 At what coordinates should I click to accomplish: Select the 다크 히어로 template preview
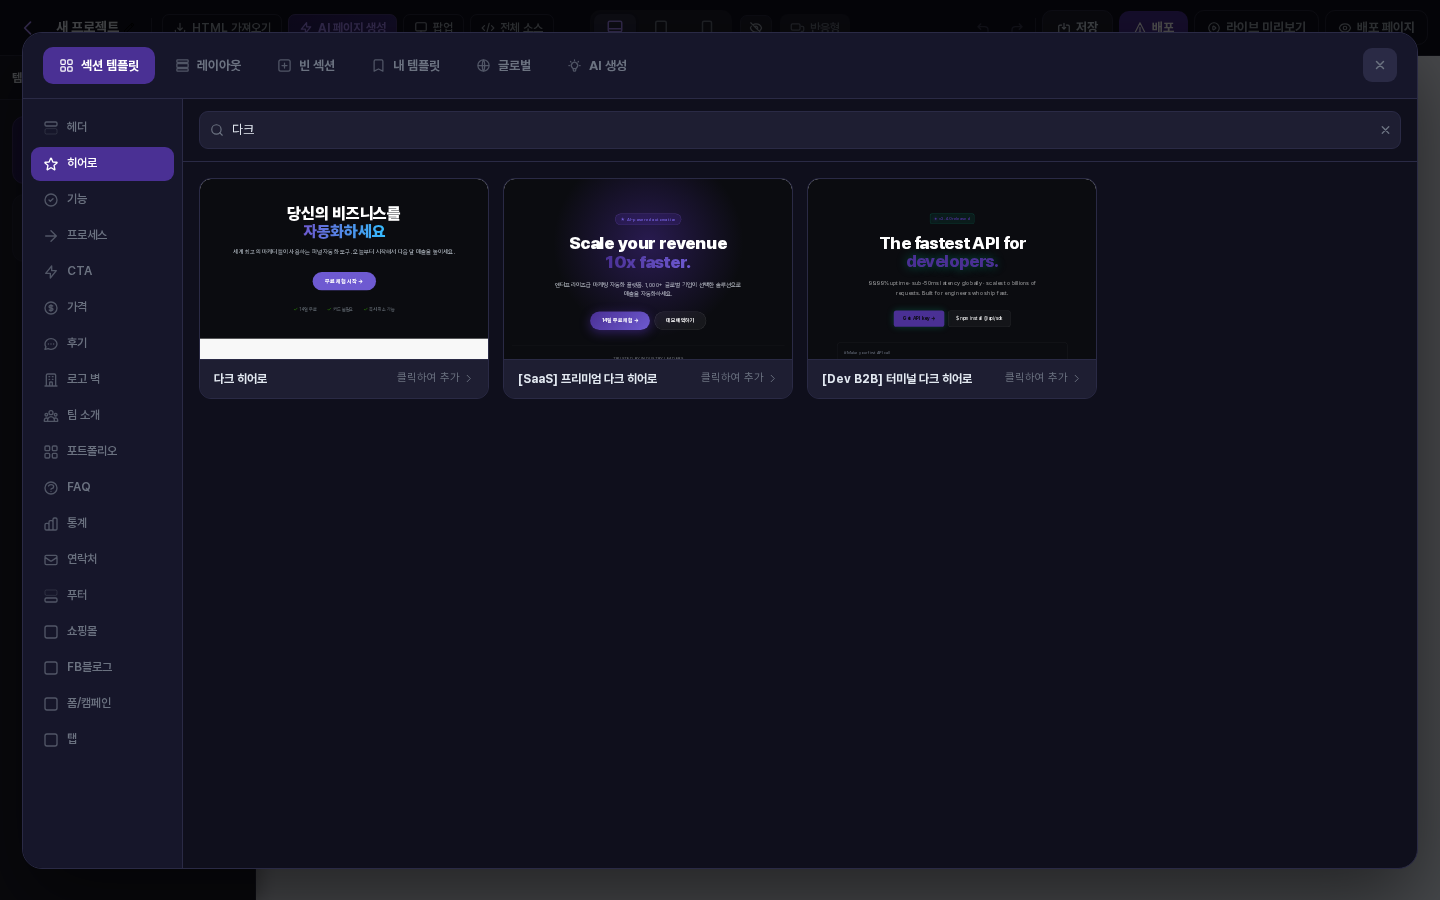(344, 269)
